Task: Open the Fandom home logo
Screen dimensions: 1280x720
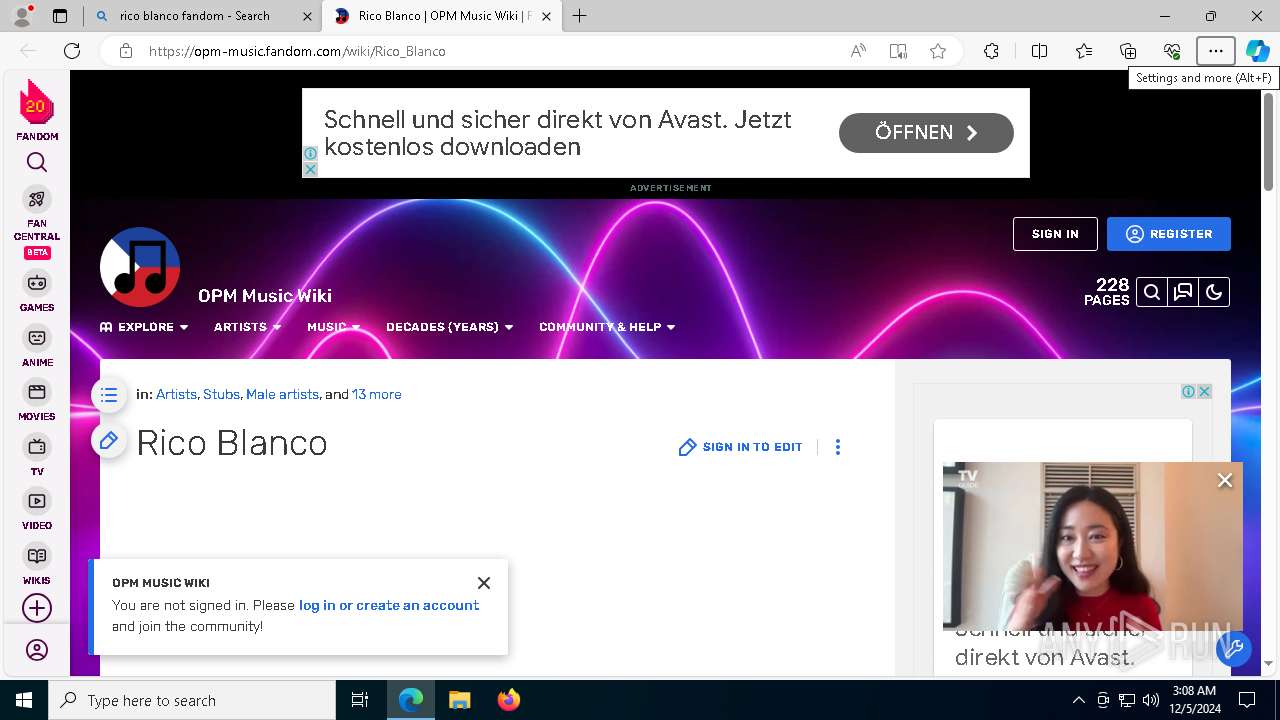Action: click(37, 110)
